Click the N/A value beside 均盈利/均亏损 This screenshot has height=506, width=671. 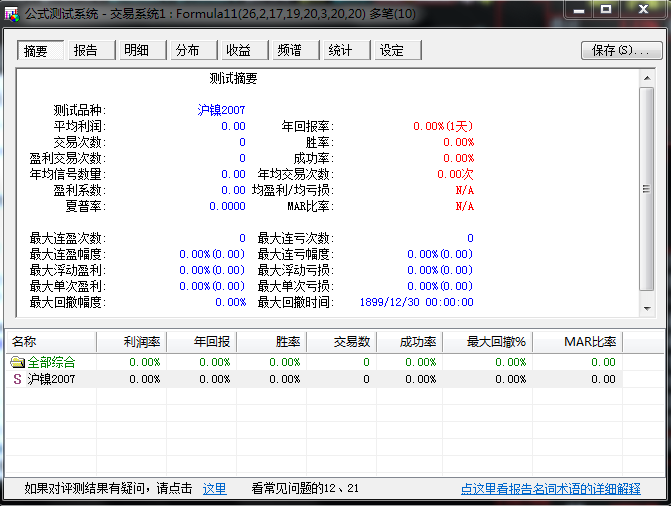click(x=465, y=190)
